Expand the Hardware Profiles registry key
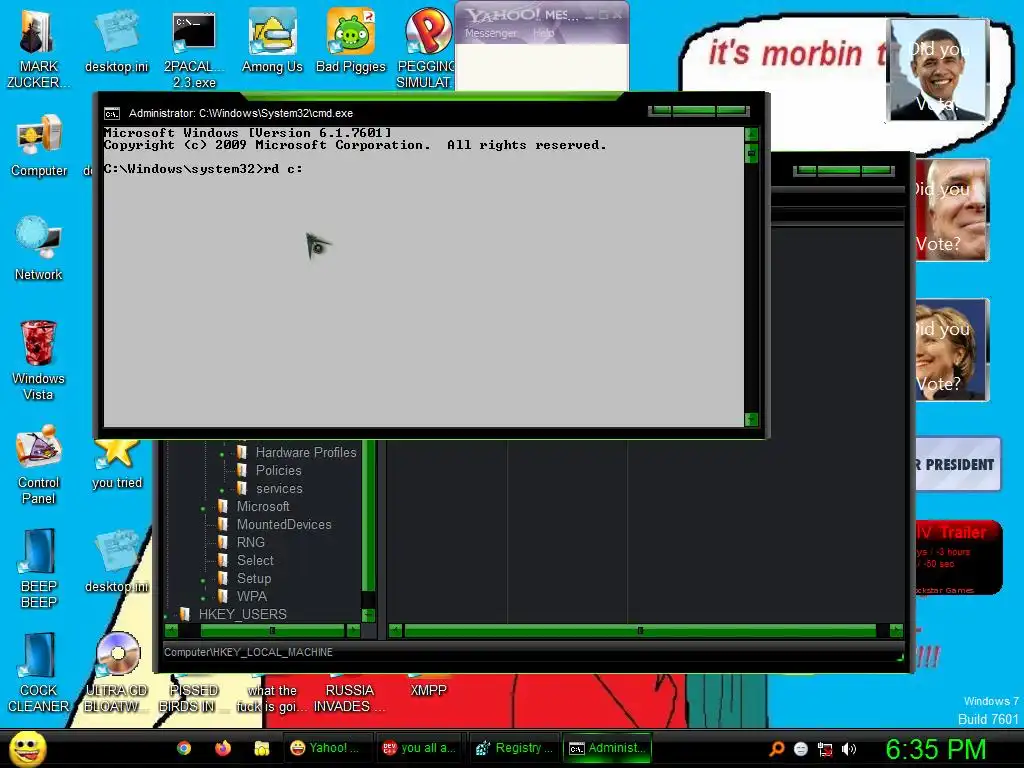This screenshot has height=768, width=1024. pyautogui.click(x=222, y=453)
